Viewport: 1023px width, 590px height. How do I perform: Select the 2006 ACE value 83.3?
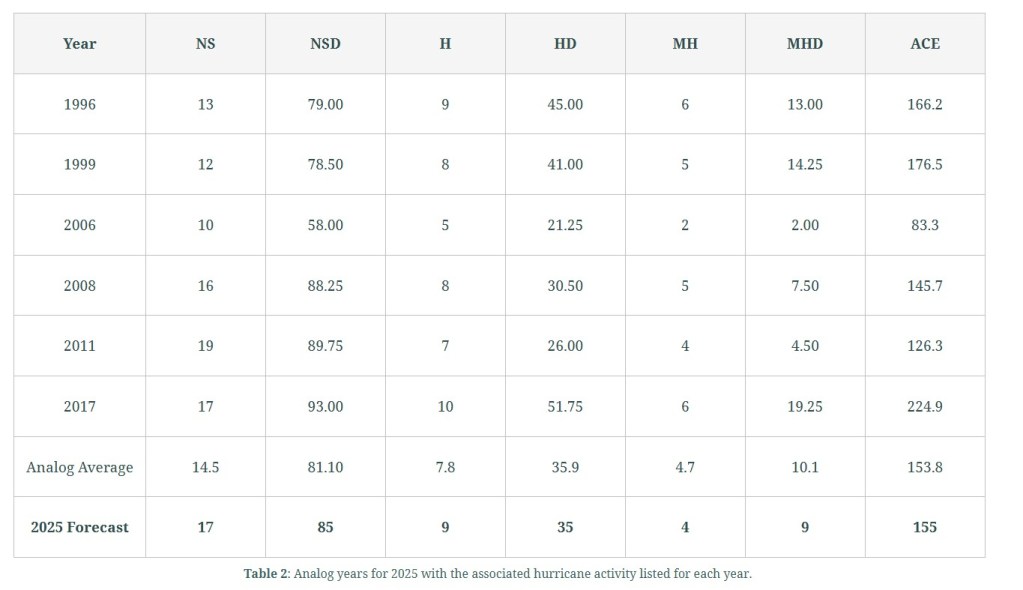[925, 225]
